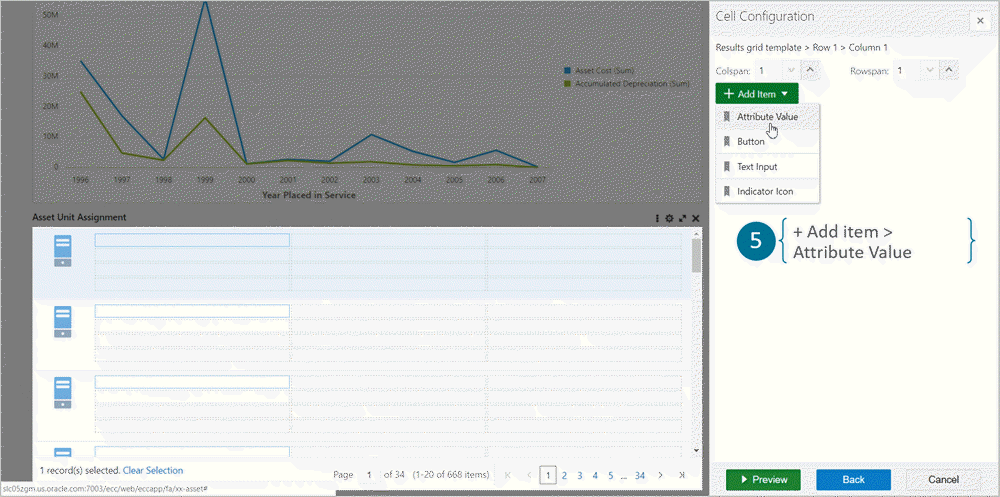Click the Clear Selection link
The width and height of the screenshot is (1000, 497).
153,470
